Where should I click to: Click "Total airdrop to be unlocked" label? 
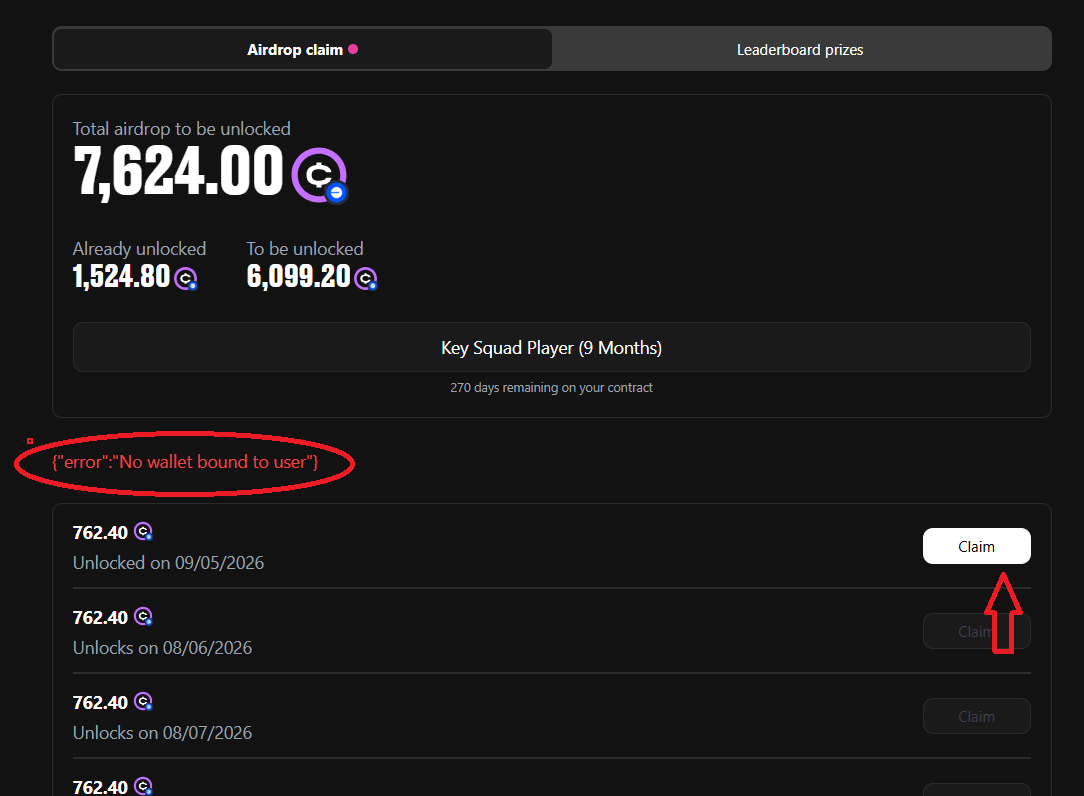tap(182, 129)
